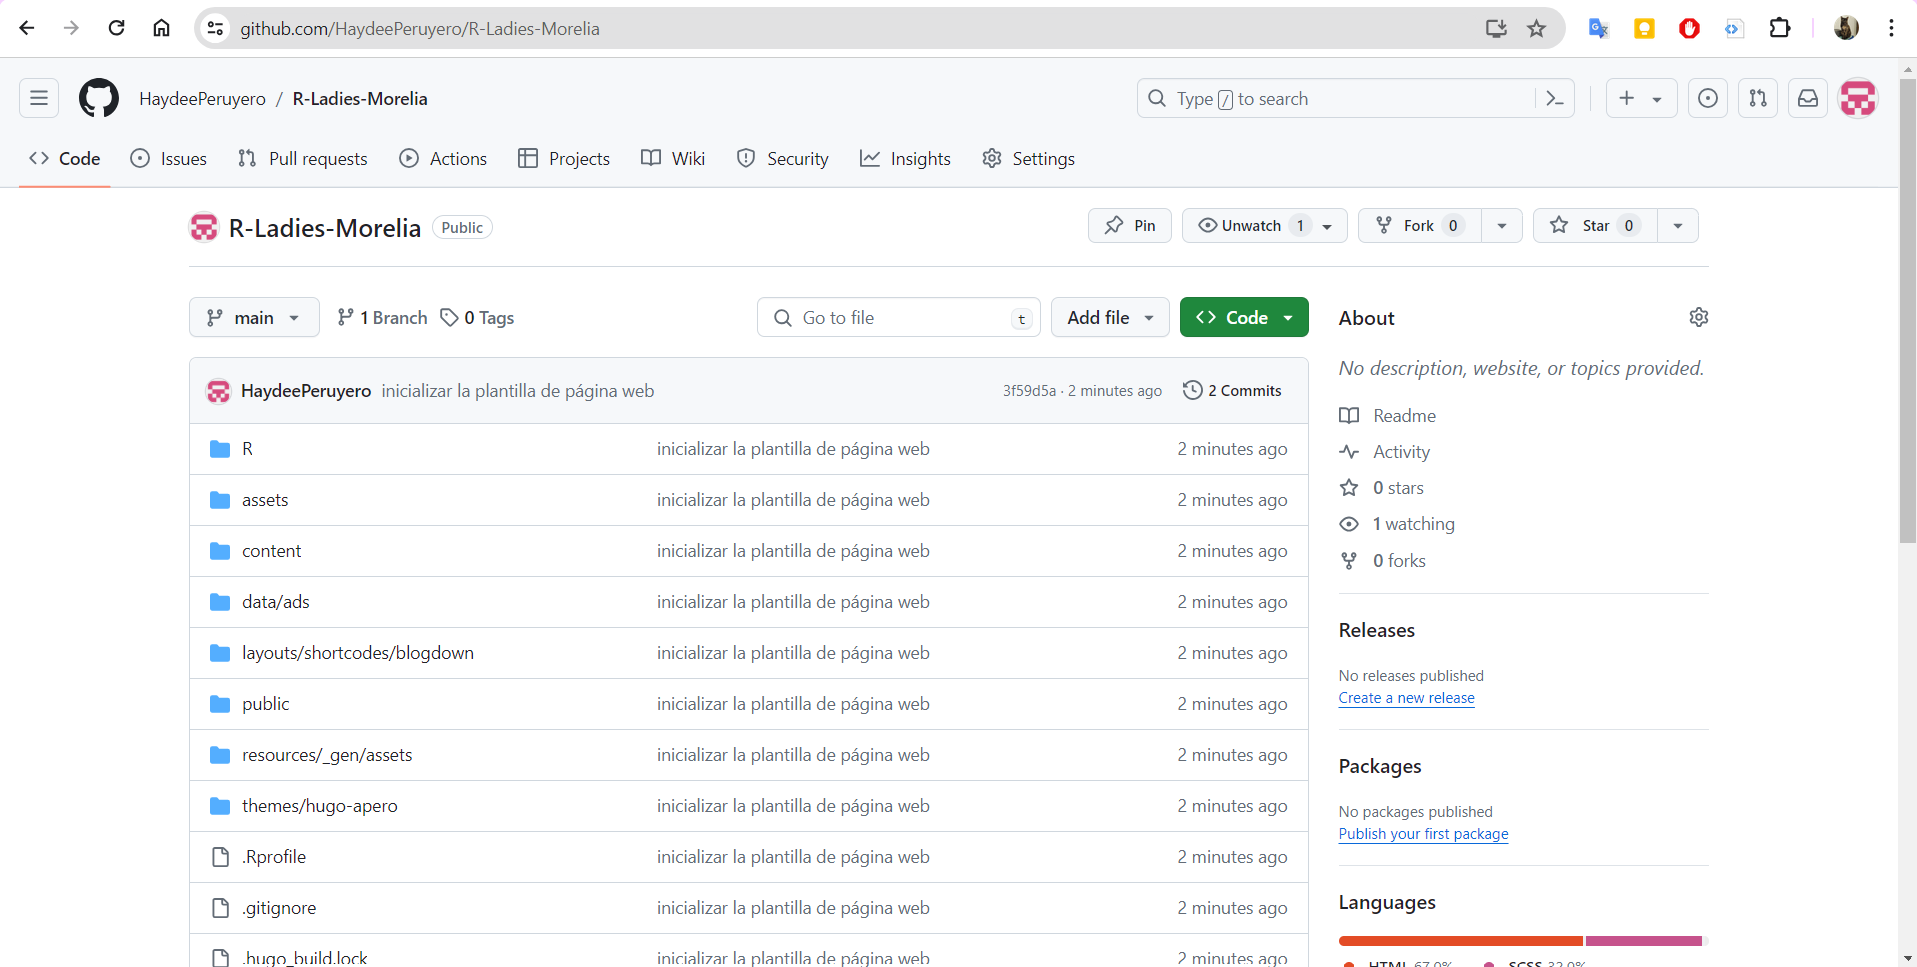The image size is (1917, 967).
Task: Click the orange HTML language bar segment
Action: (1461, 941)
